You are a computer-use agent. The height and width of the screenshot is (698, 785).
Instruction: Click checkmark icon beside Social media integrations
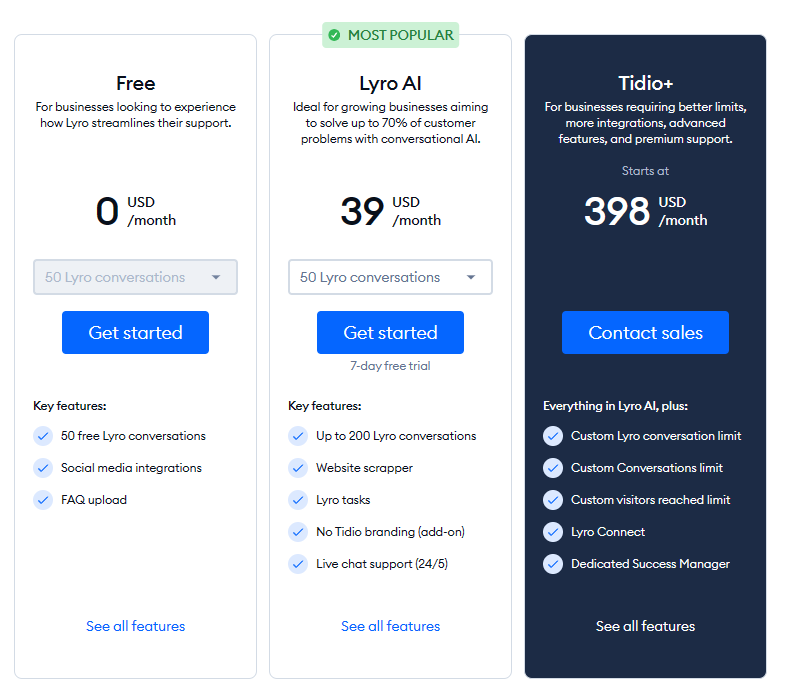[x=43, y=468]
